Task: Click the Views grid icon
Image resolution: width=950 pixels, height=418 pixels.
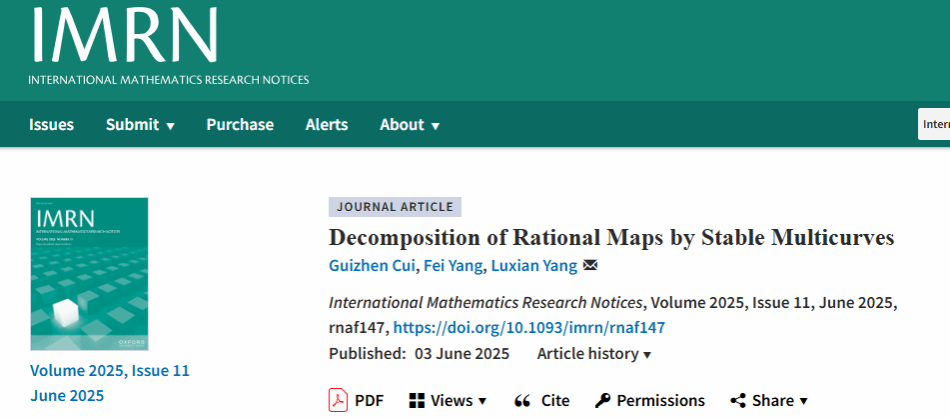Action: [x=417, y=400]
